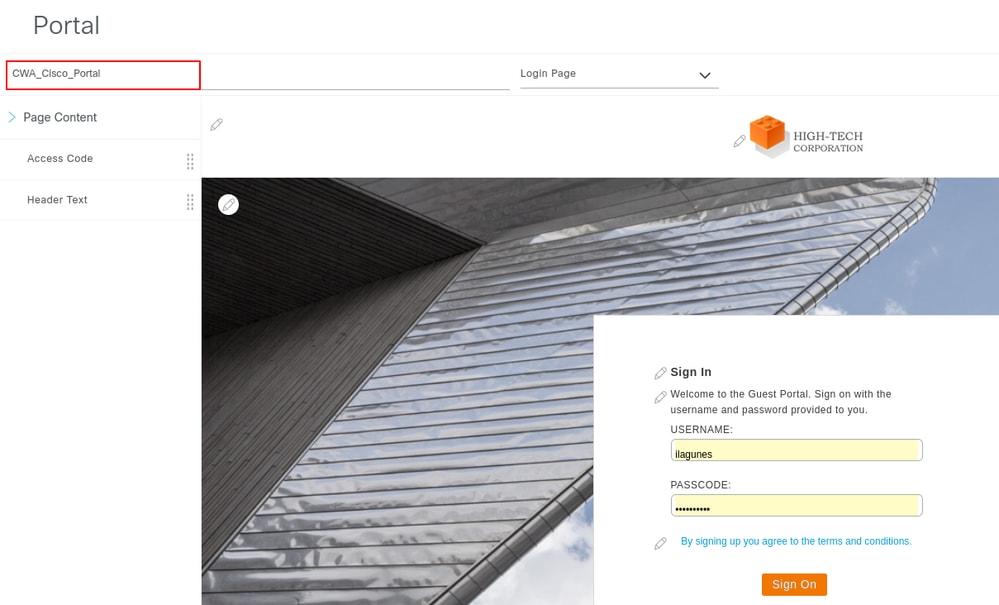Click the background image pencil edit icon

pyautogui.click(x=229, y=204)
